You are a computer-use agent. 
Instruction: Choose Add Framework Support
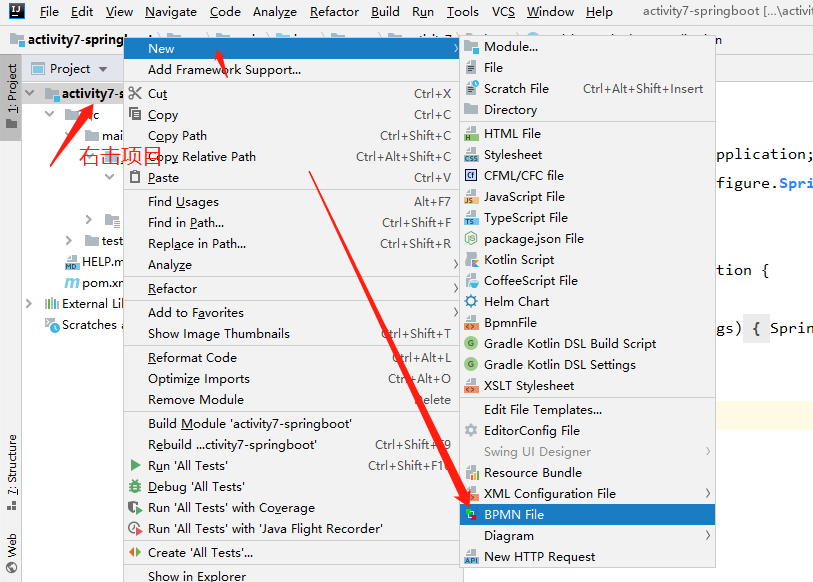click(291, 70)
